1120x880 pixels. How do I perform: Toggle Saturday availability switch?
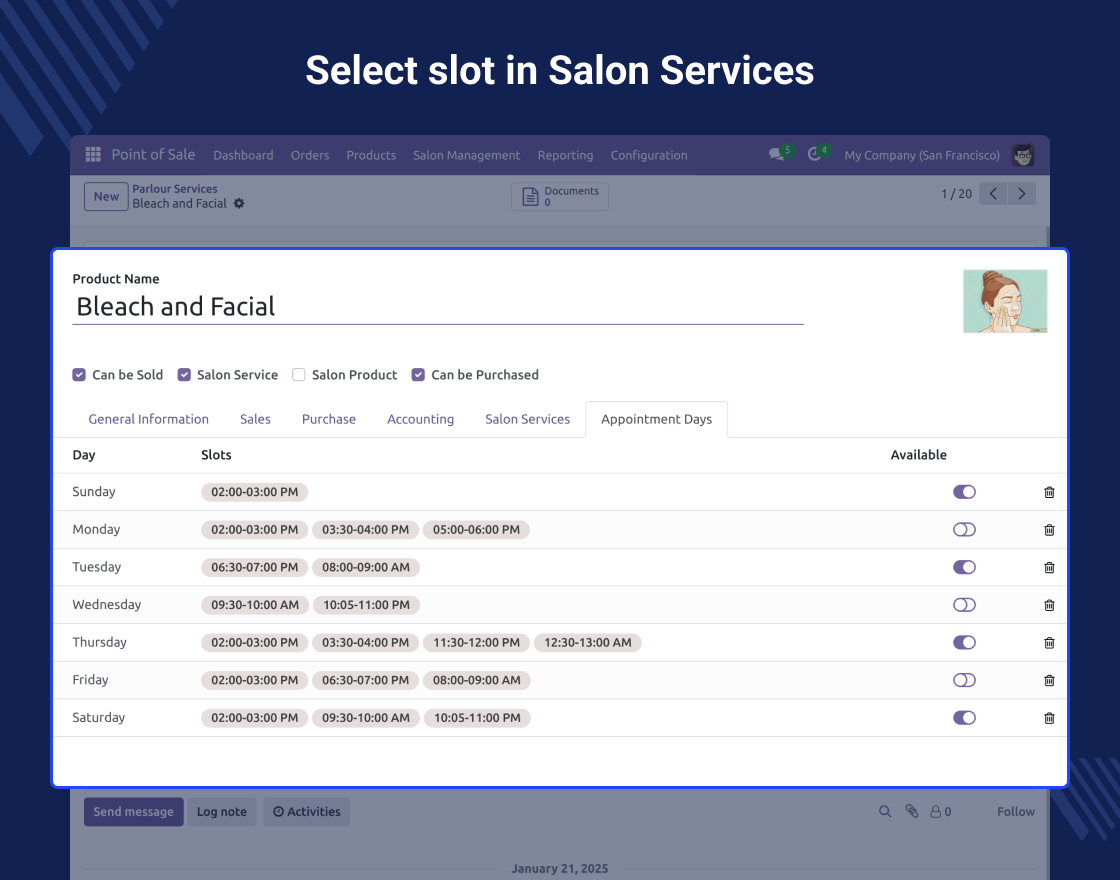coord(964,718)
